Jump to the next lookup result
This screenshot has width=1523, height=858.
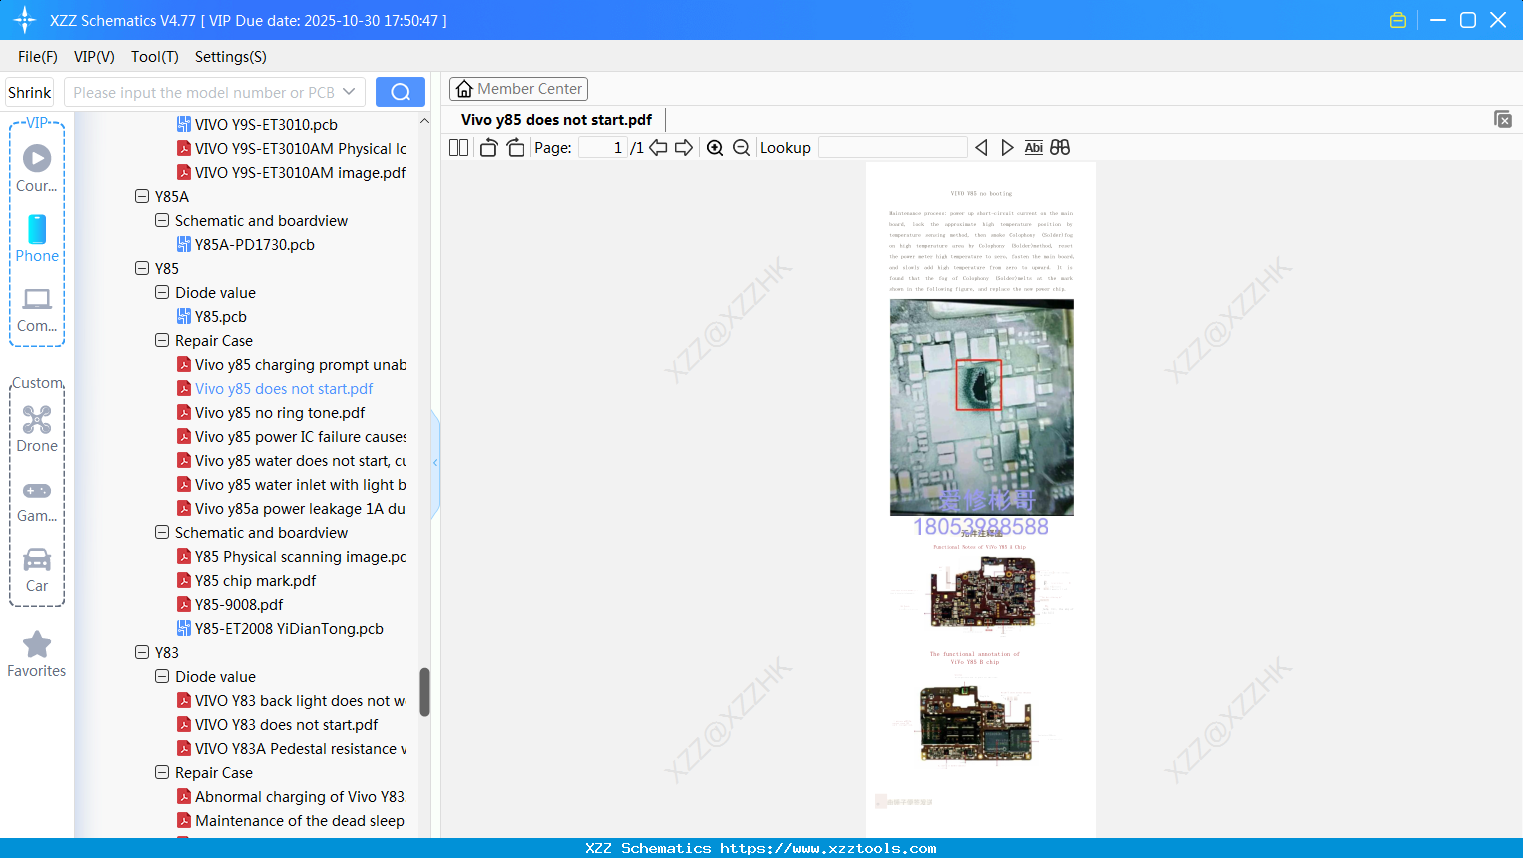tap(1007, 148)
